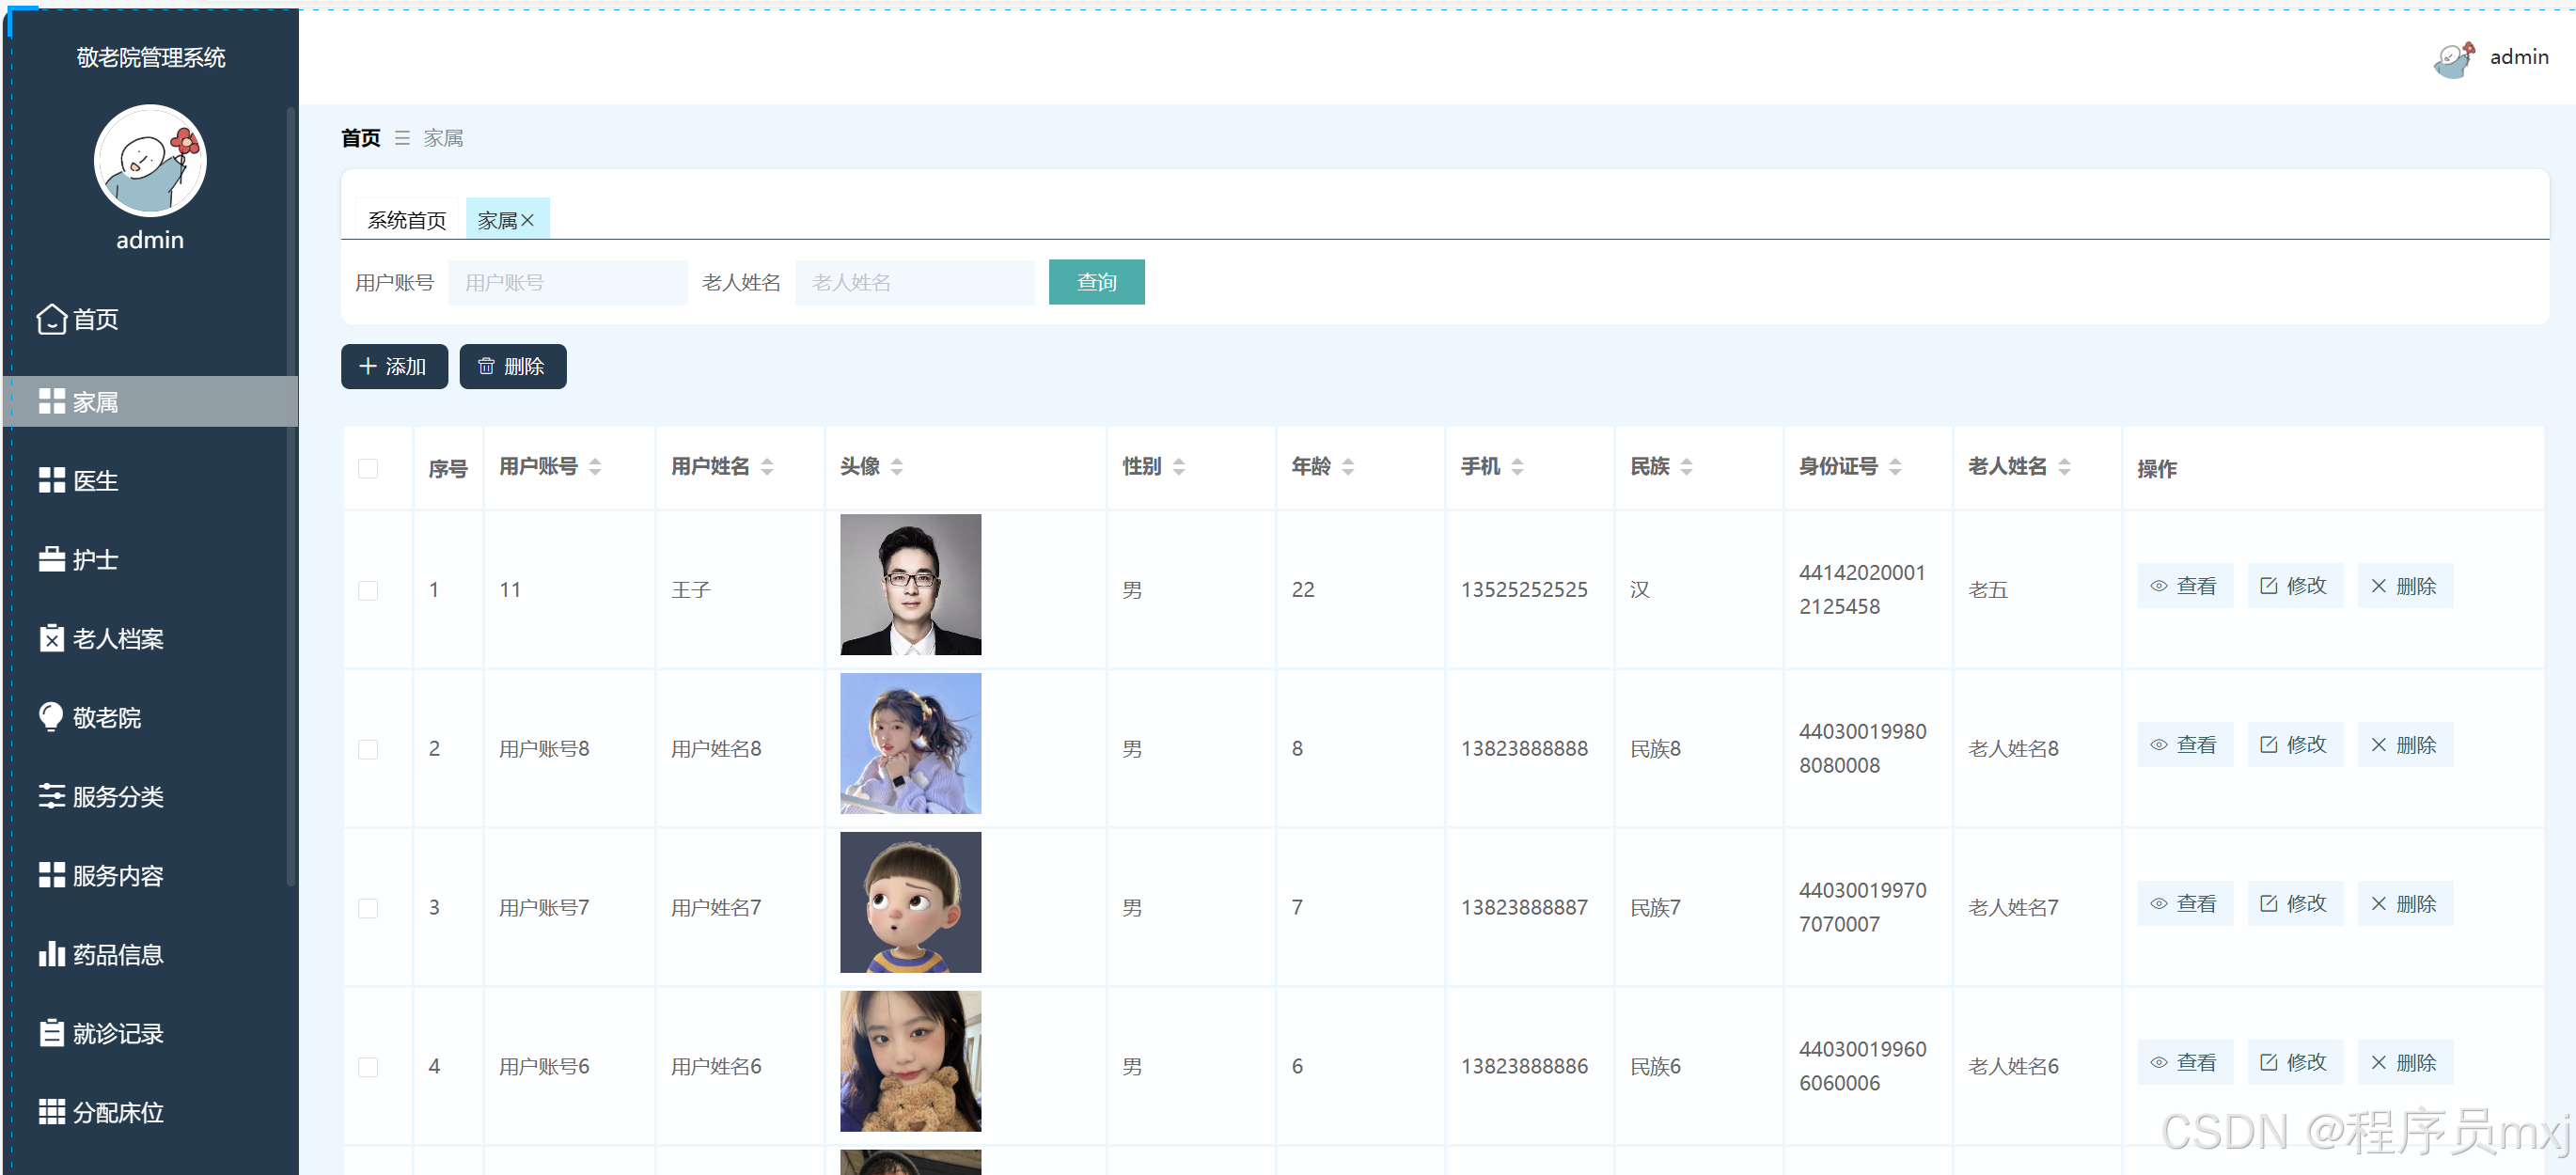Check the row checkbox for 用户账号8

[368, 749]
